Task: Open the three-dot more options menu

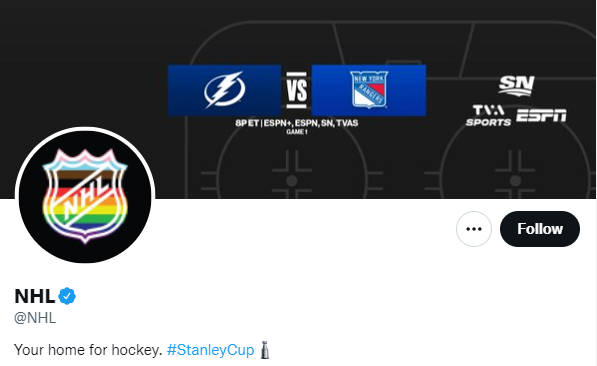Action: tap(474, 229)
